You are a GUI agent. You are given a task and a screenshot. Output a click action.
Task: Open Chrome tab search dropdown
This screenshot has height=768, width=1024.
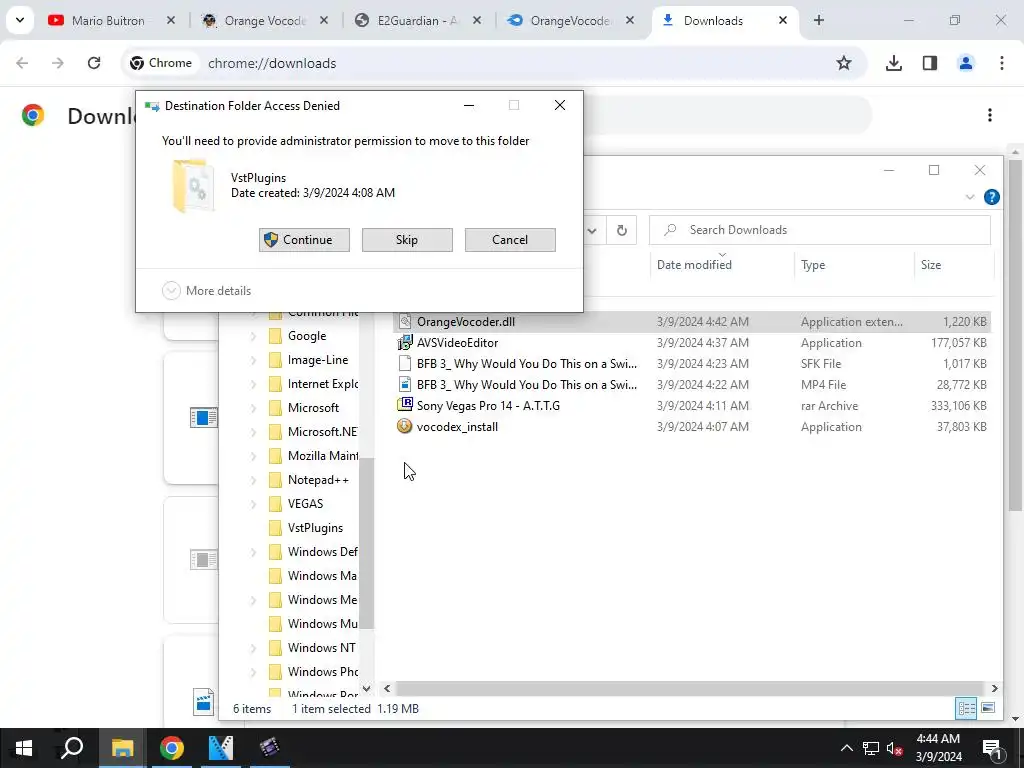(x=20, y=20)
